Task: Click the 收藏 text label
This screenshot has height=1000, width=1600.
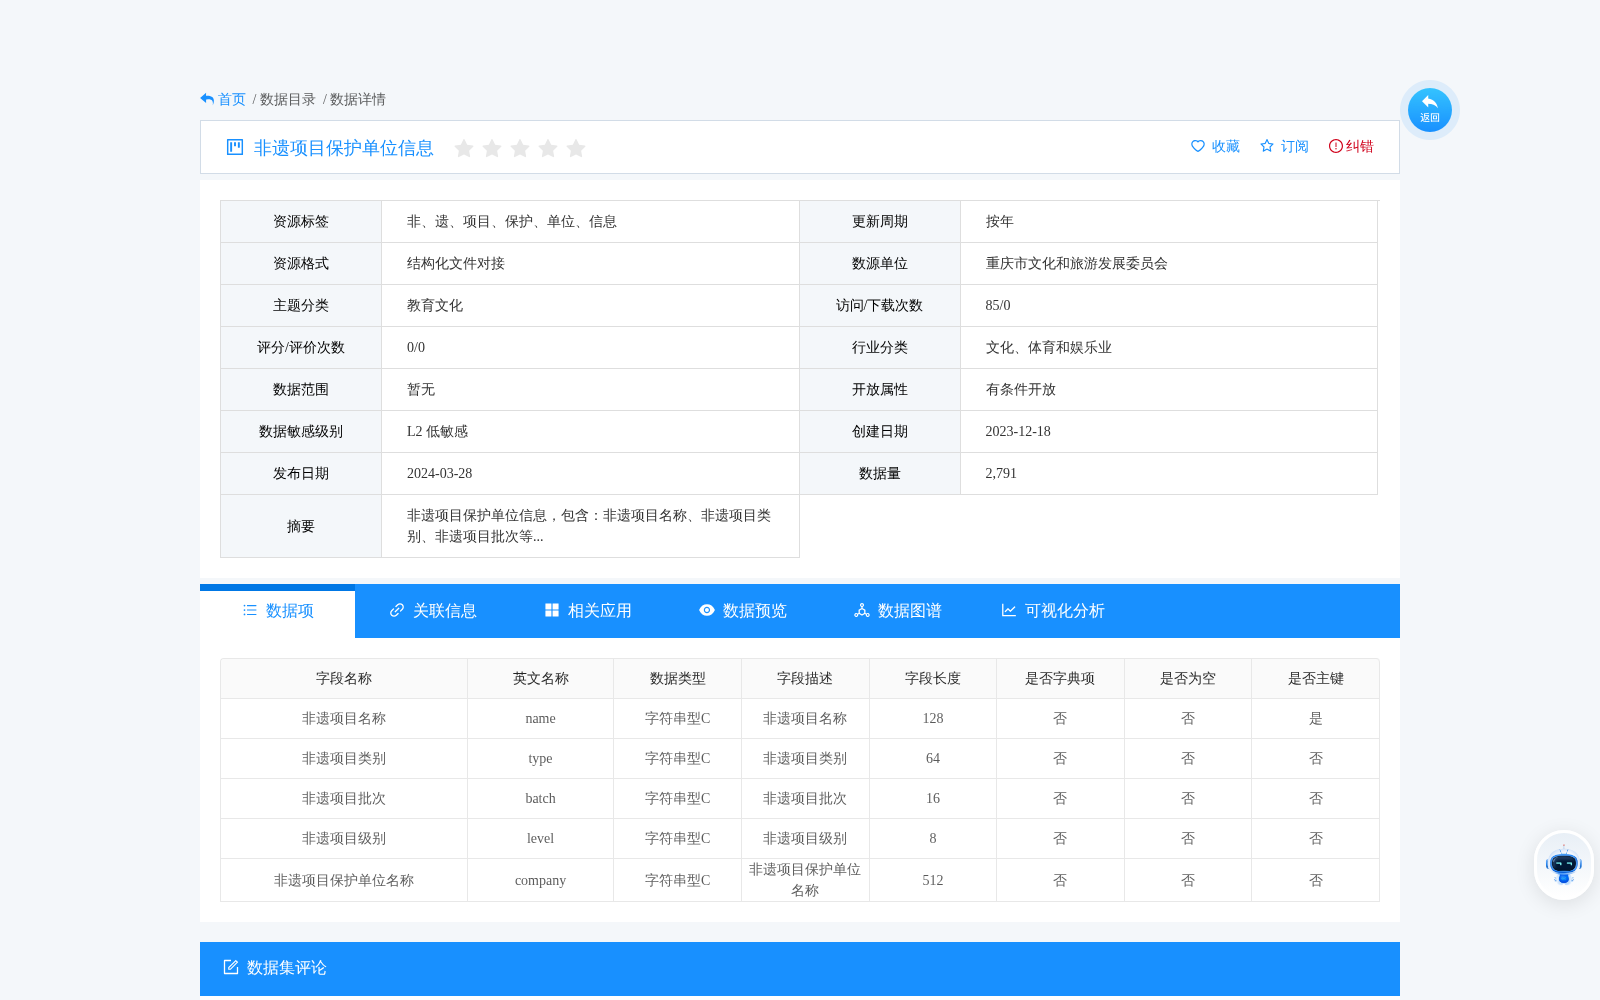Action: click(1226, 146)
